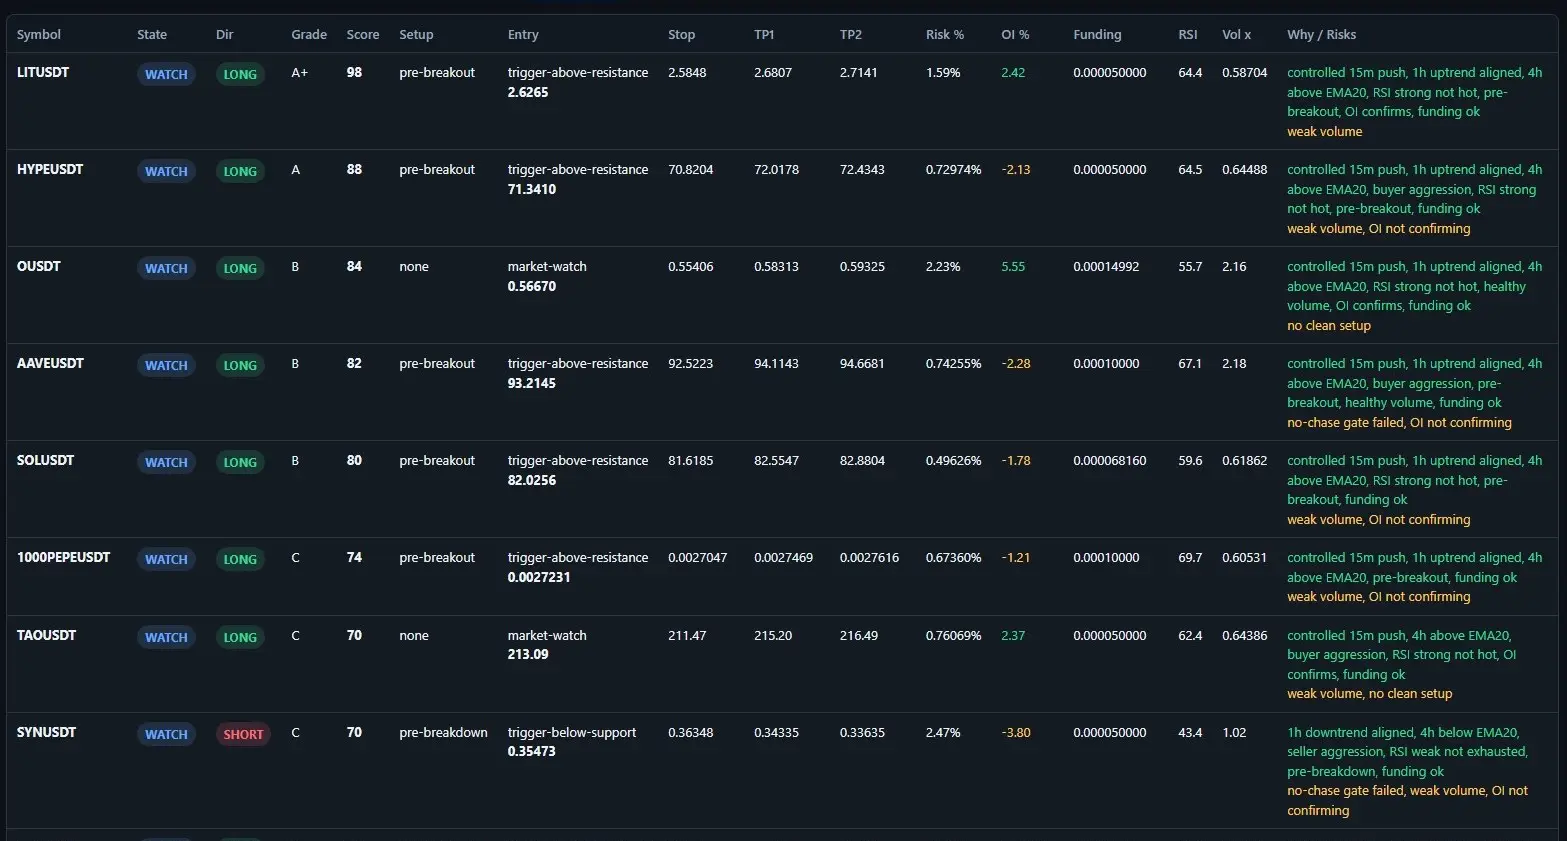1567x841 pixels.
Task: Click the Risk % column header
Action: point(945,34)
